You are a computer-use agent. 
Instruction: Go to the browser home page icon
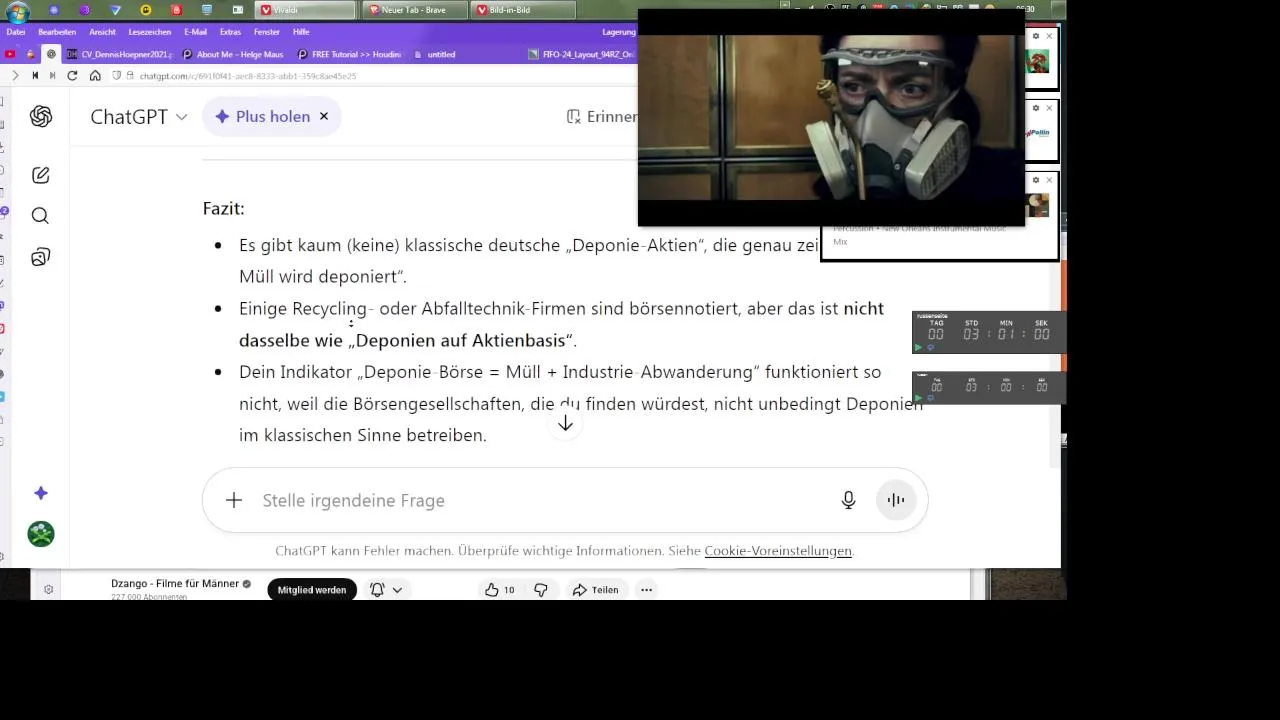click(95, 76)
